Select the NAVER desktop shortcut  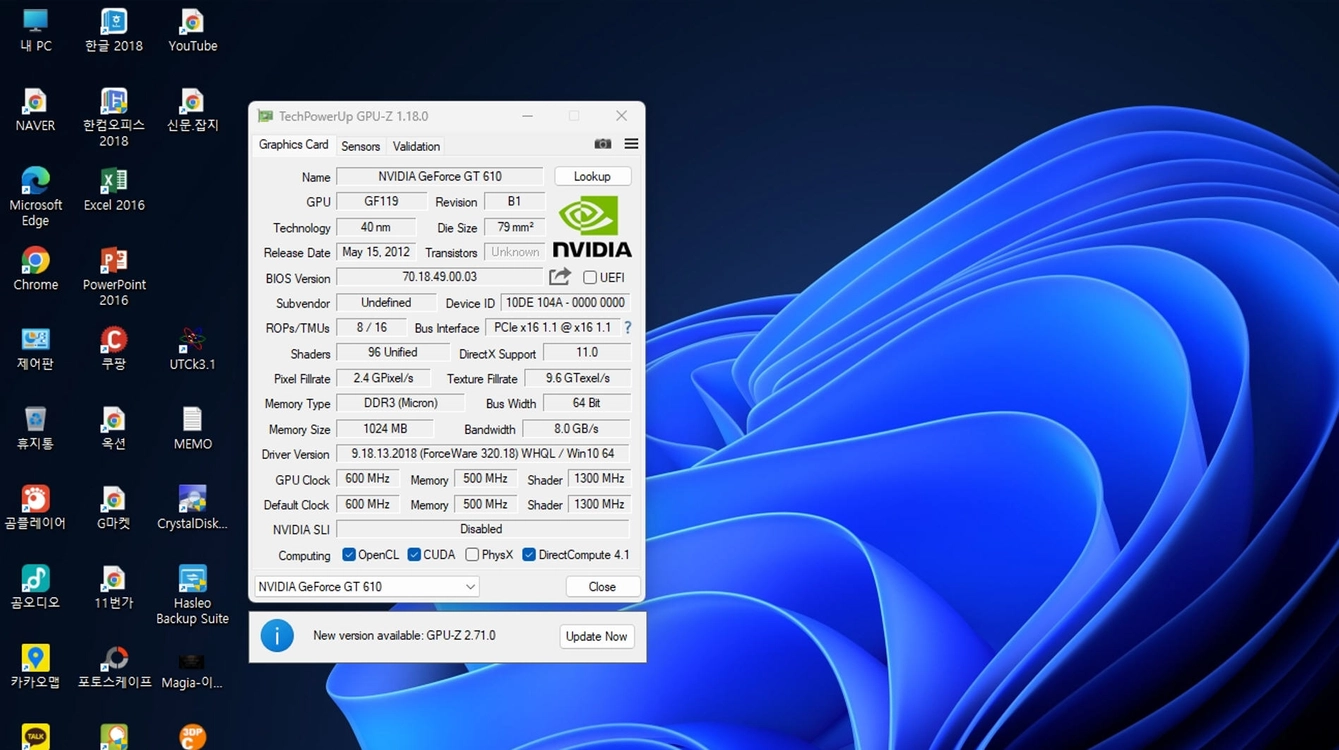[35, 110]
